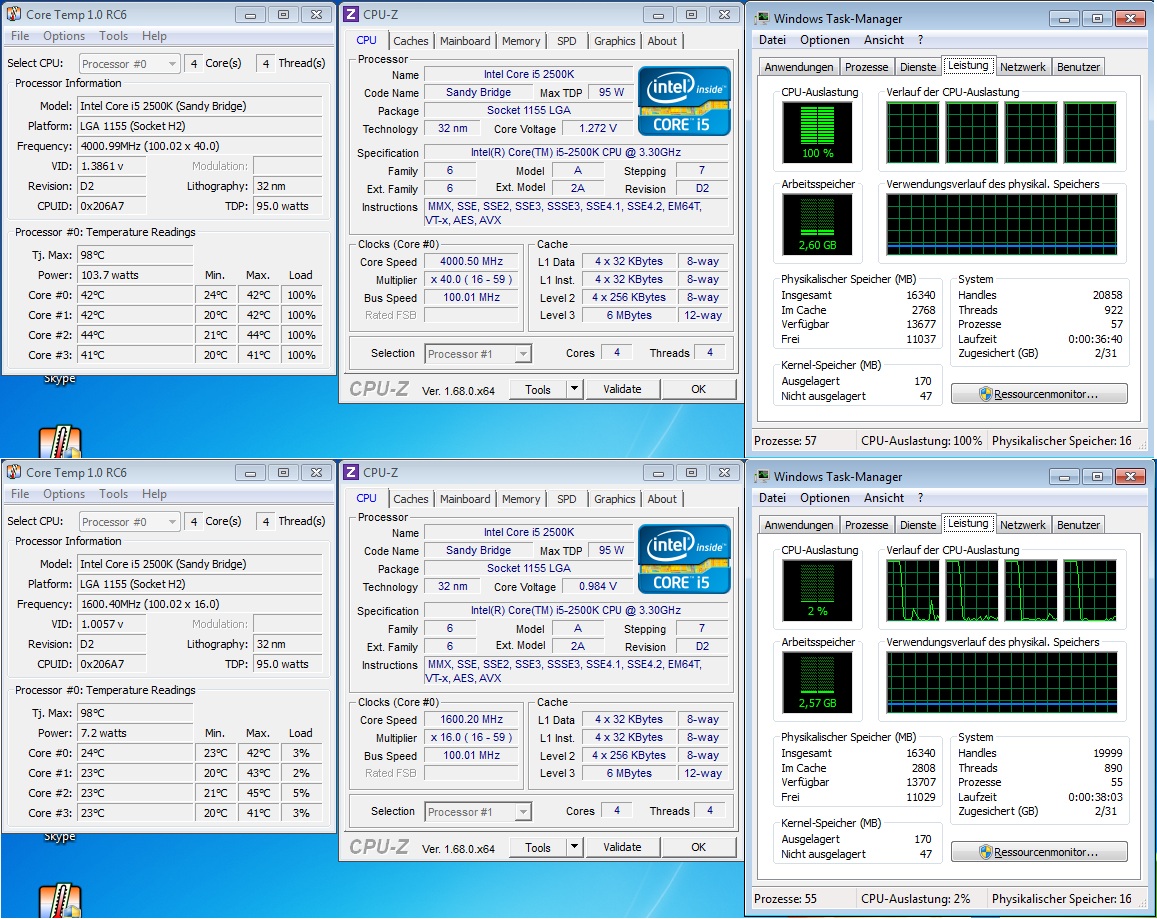Click the Frequency value 4000.99MHz in Core Temp
The width and height of the screenshot is (1157, 919).
click(199, 146)
